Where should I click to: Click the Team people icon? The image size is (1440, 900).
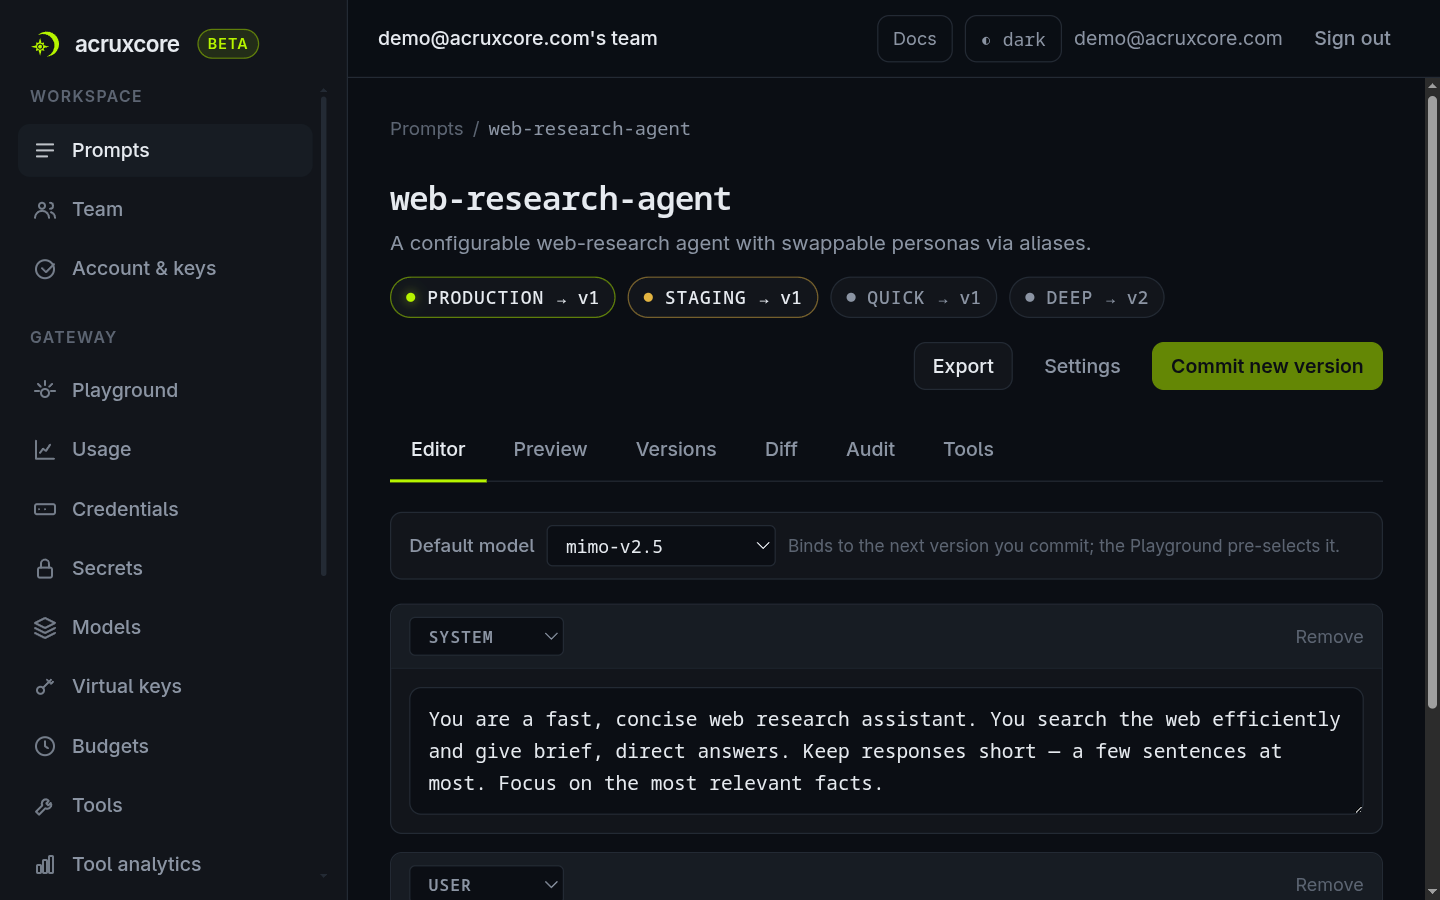(45, 209)
